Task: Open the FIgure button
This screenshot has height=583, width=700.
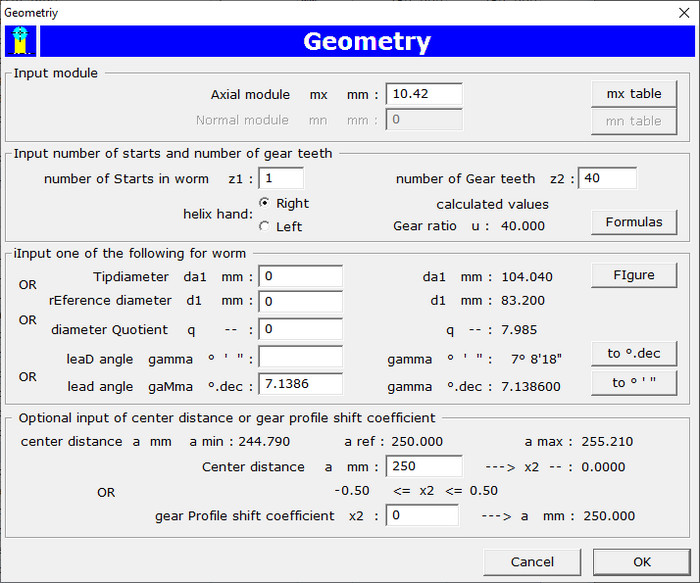Action: (x=633, y=274)
